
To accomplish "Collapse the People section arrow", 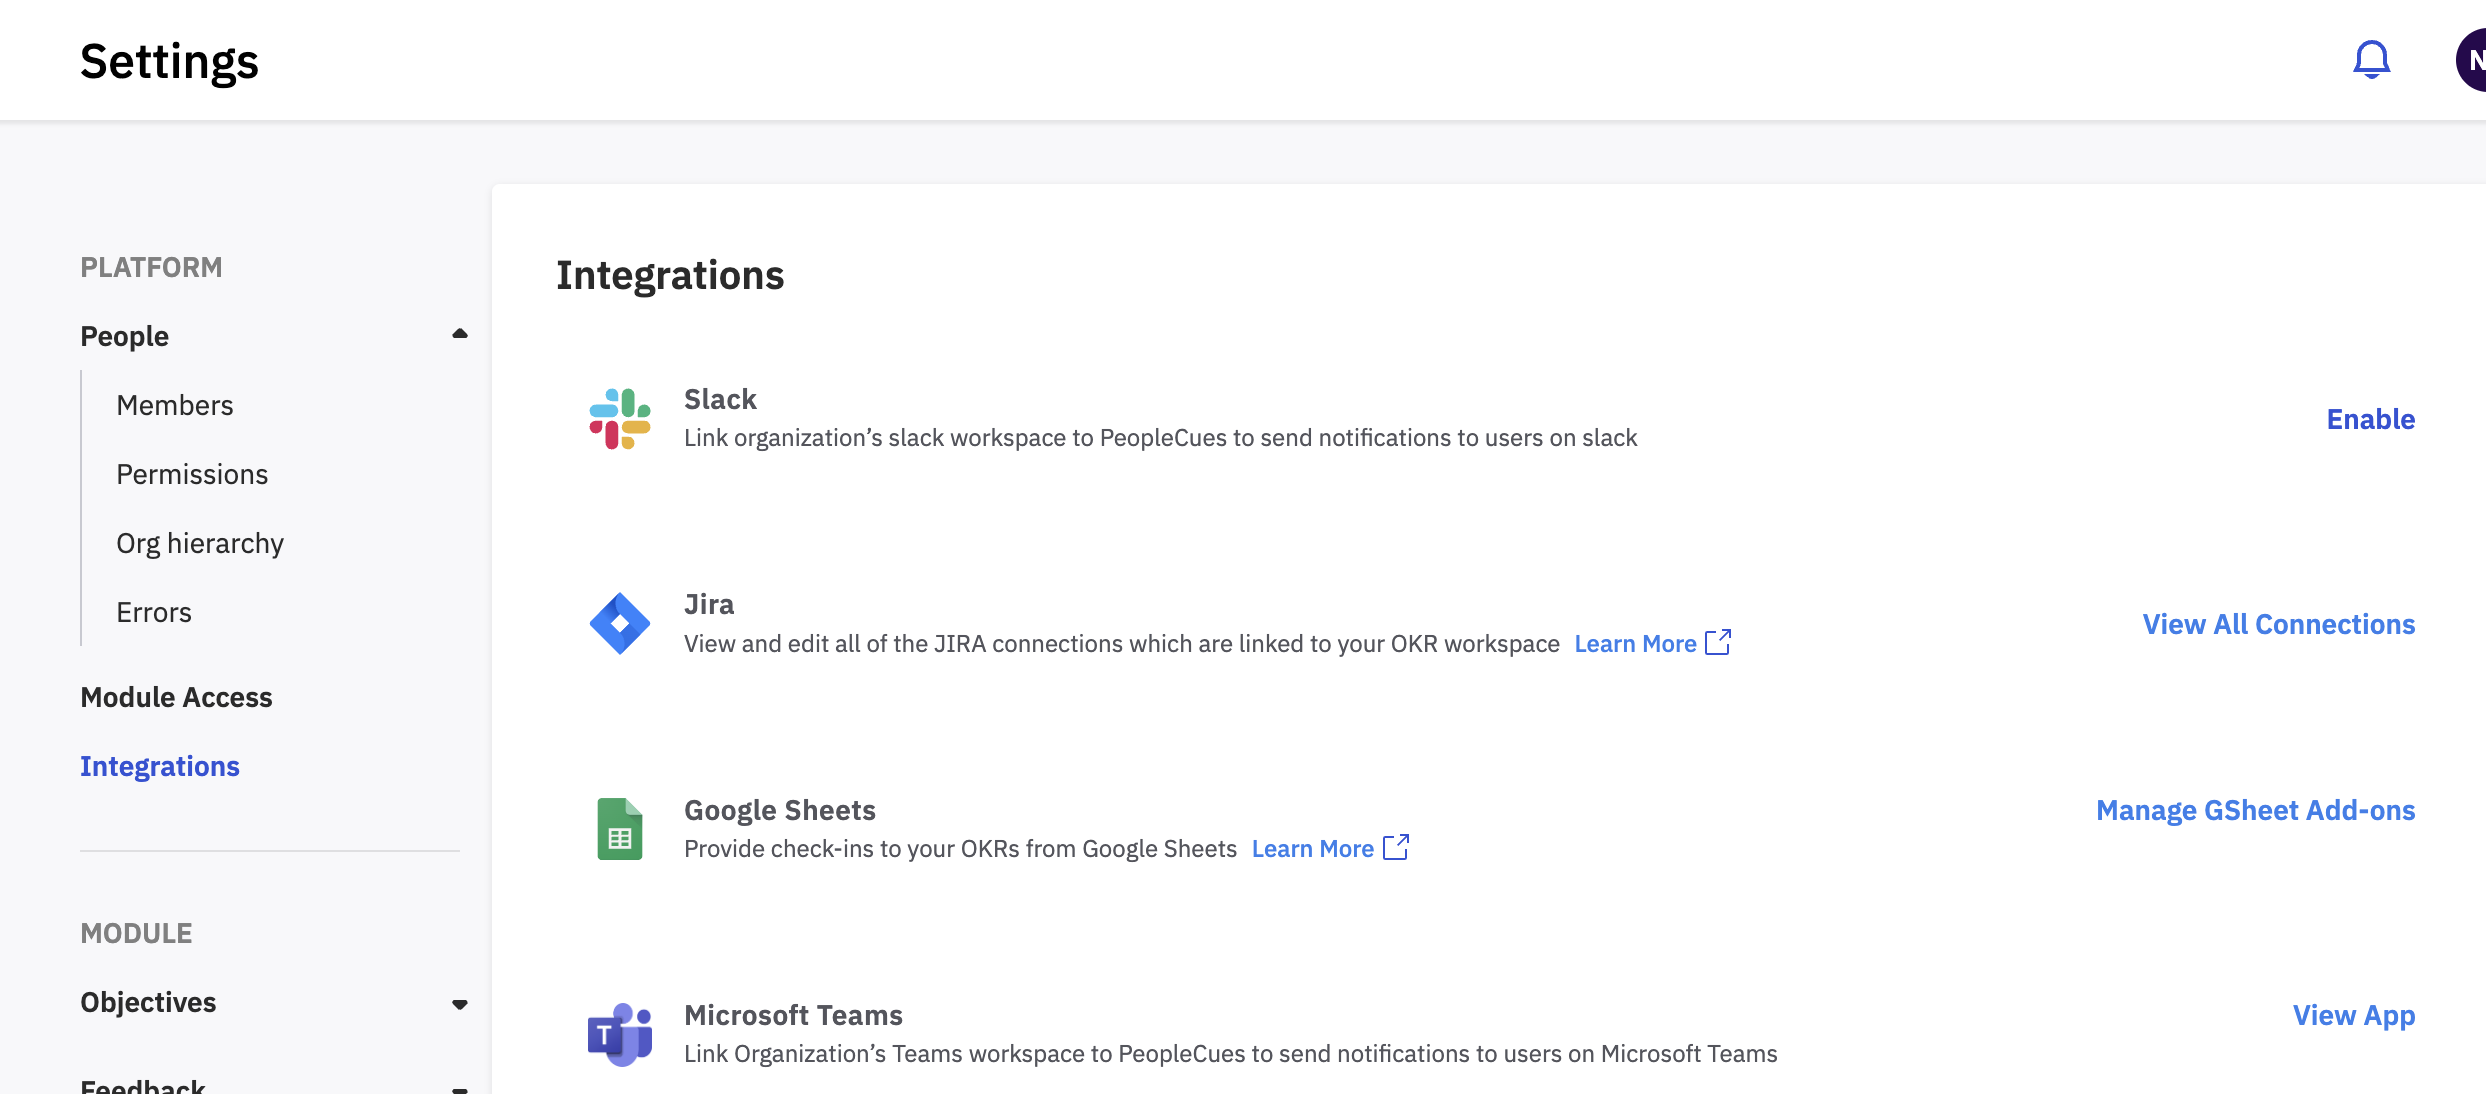I will point(460,334).
